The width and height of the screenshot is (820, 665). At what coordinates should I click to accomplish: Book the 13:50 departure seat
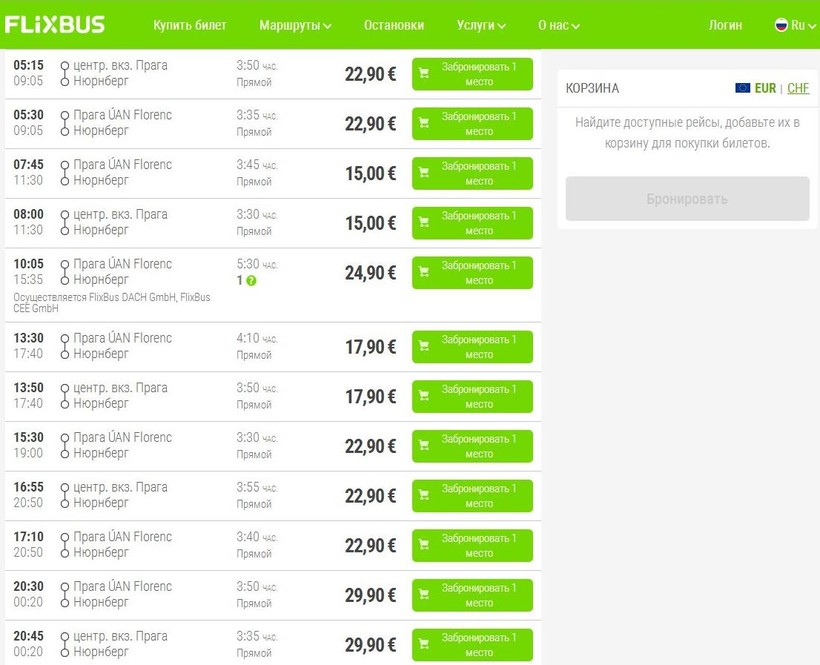[472, 396]
